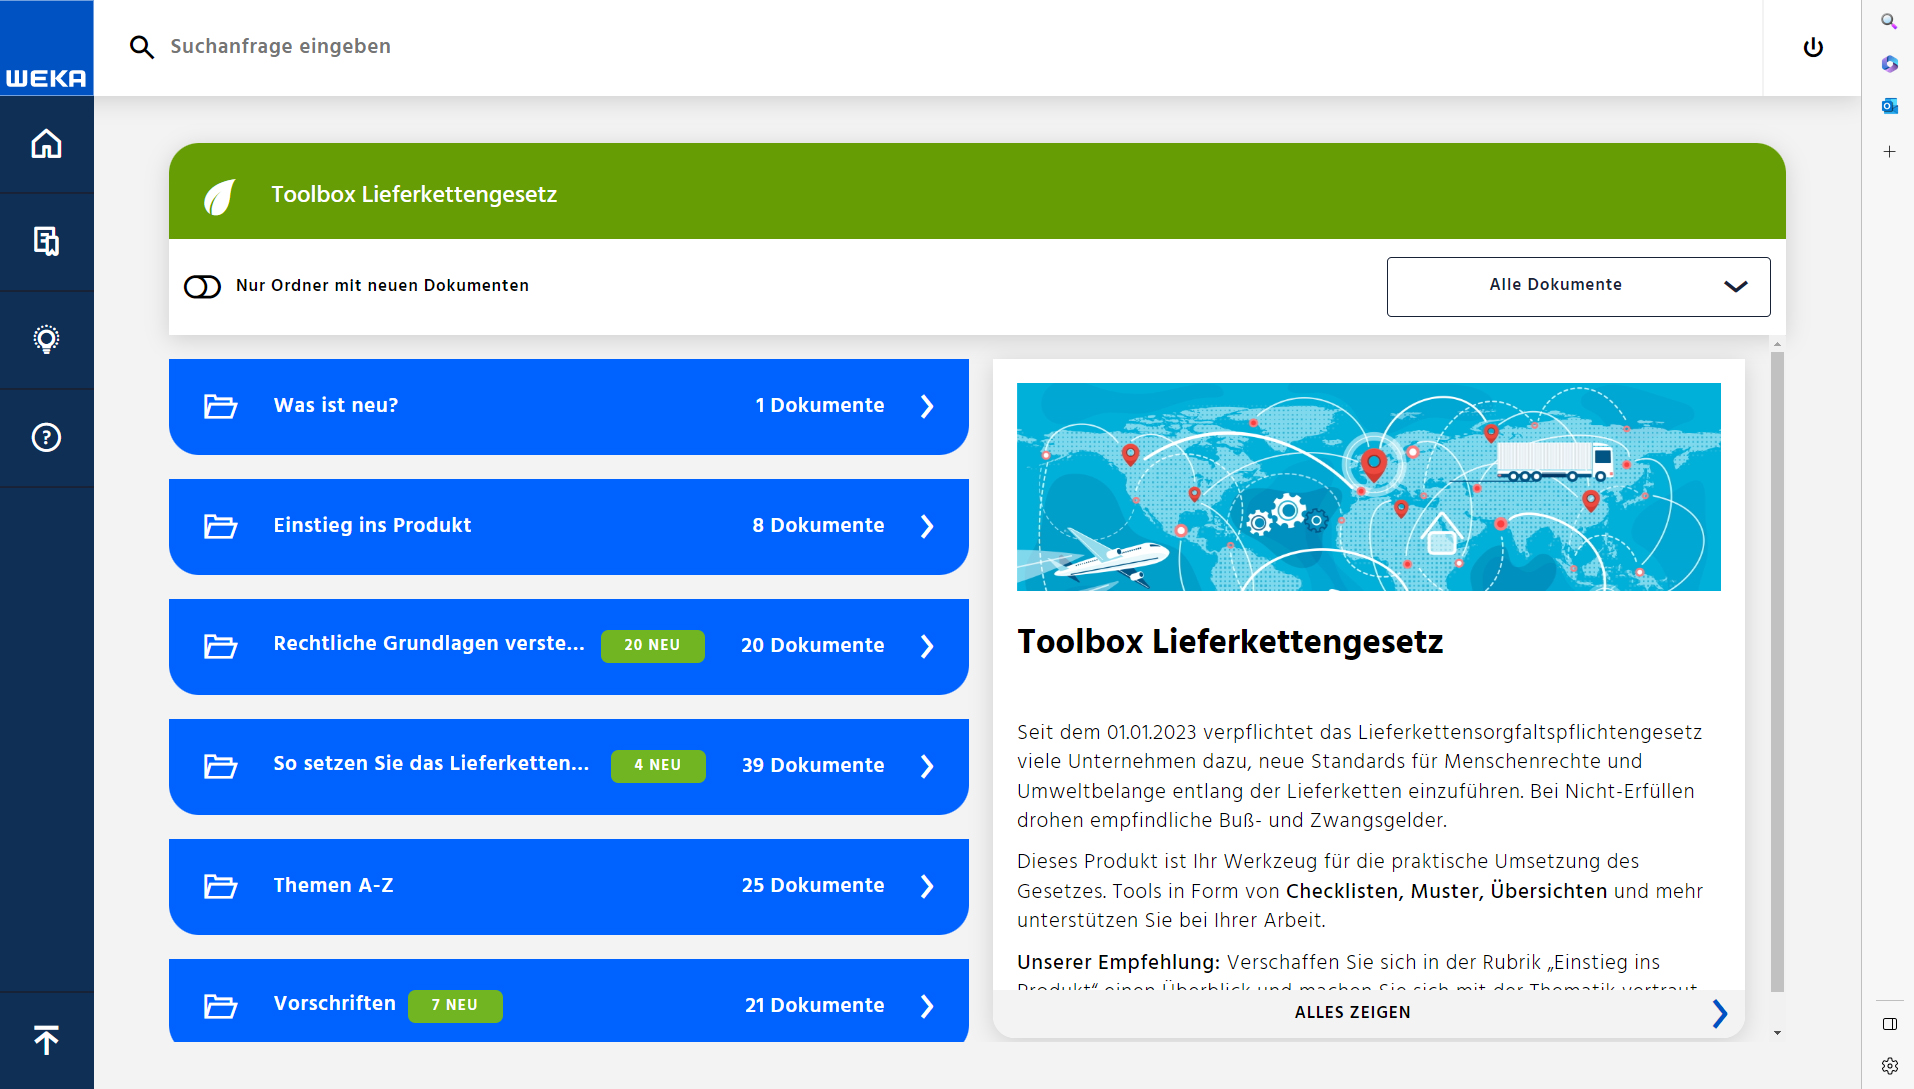Screen dimensions: 1914x1089
Task: Expand Vorschriften via chevron
Action: [x=927, y=1006]
